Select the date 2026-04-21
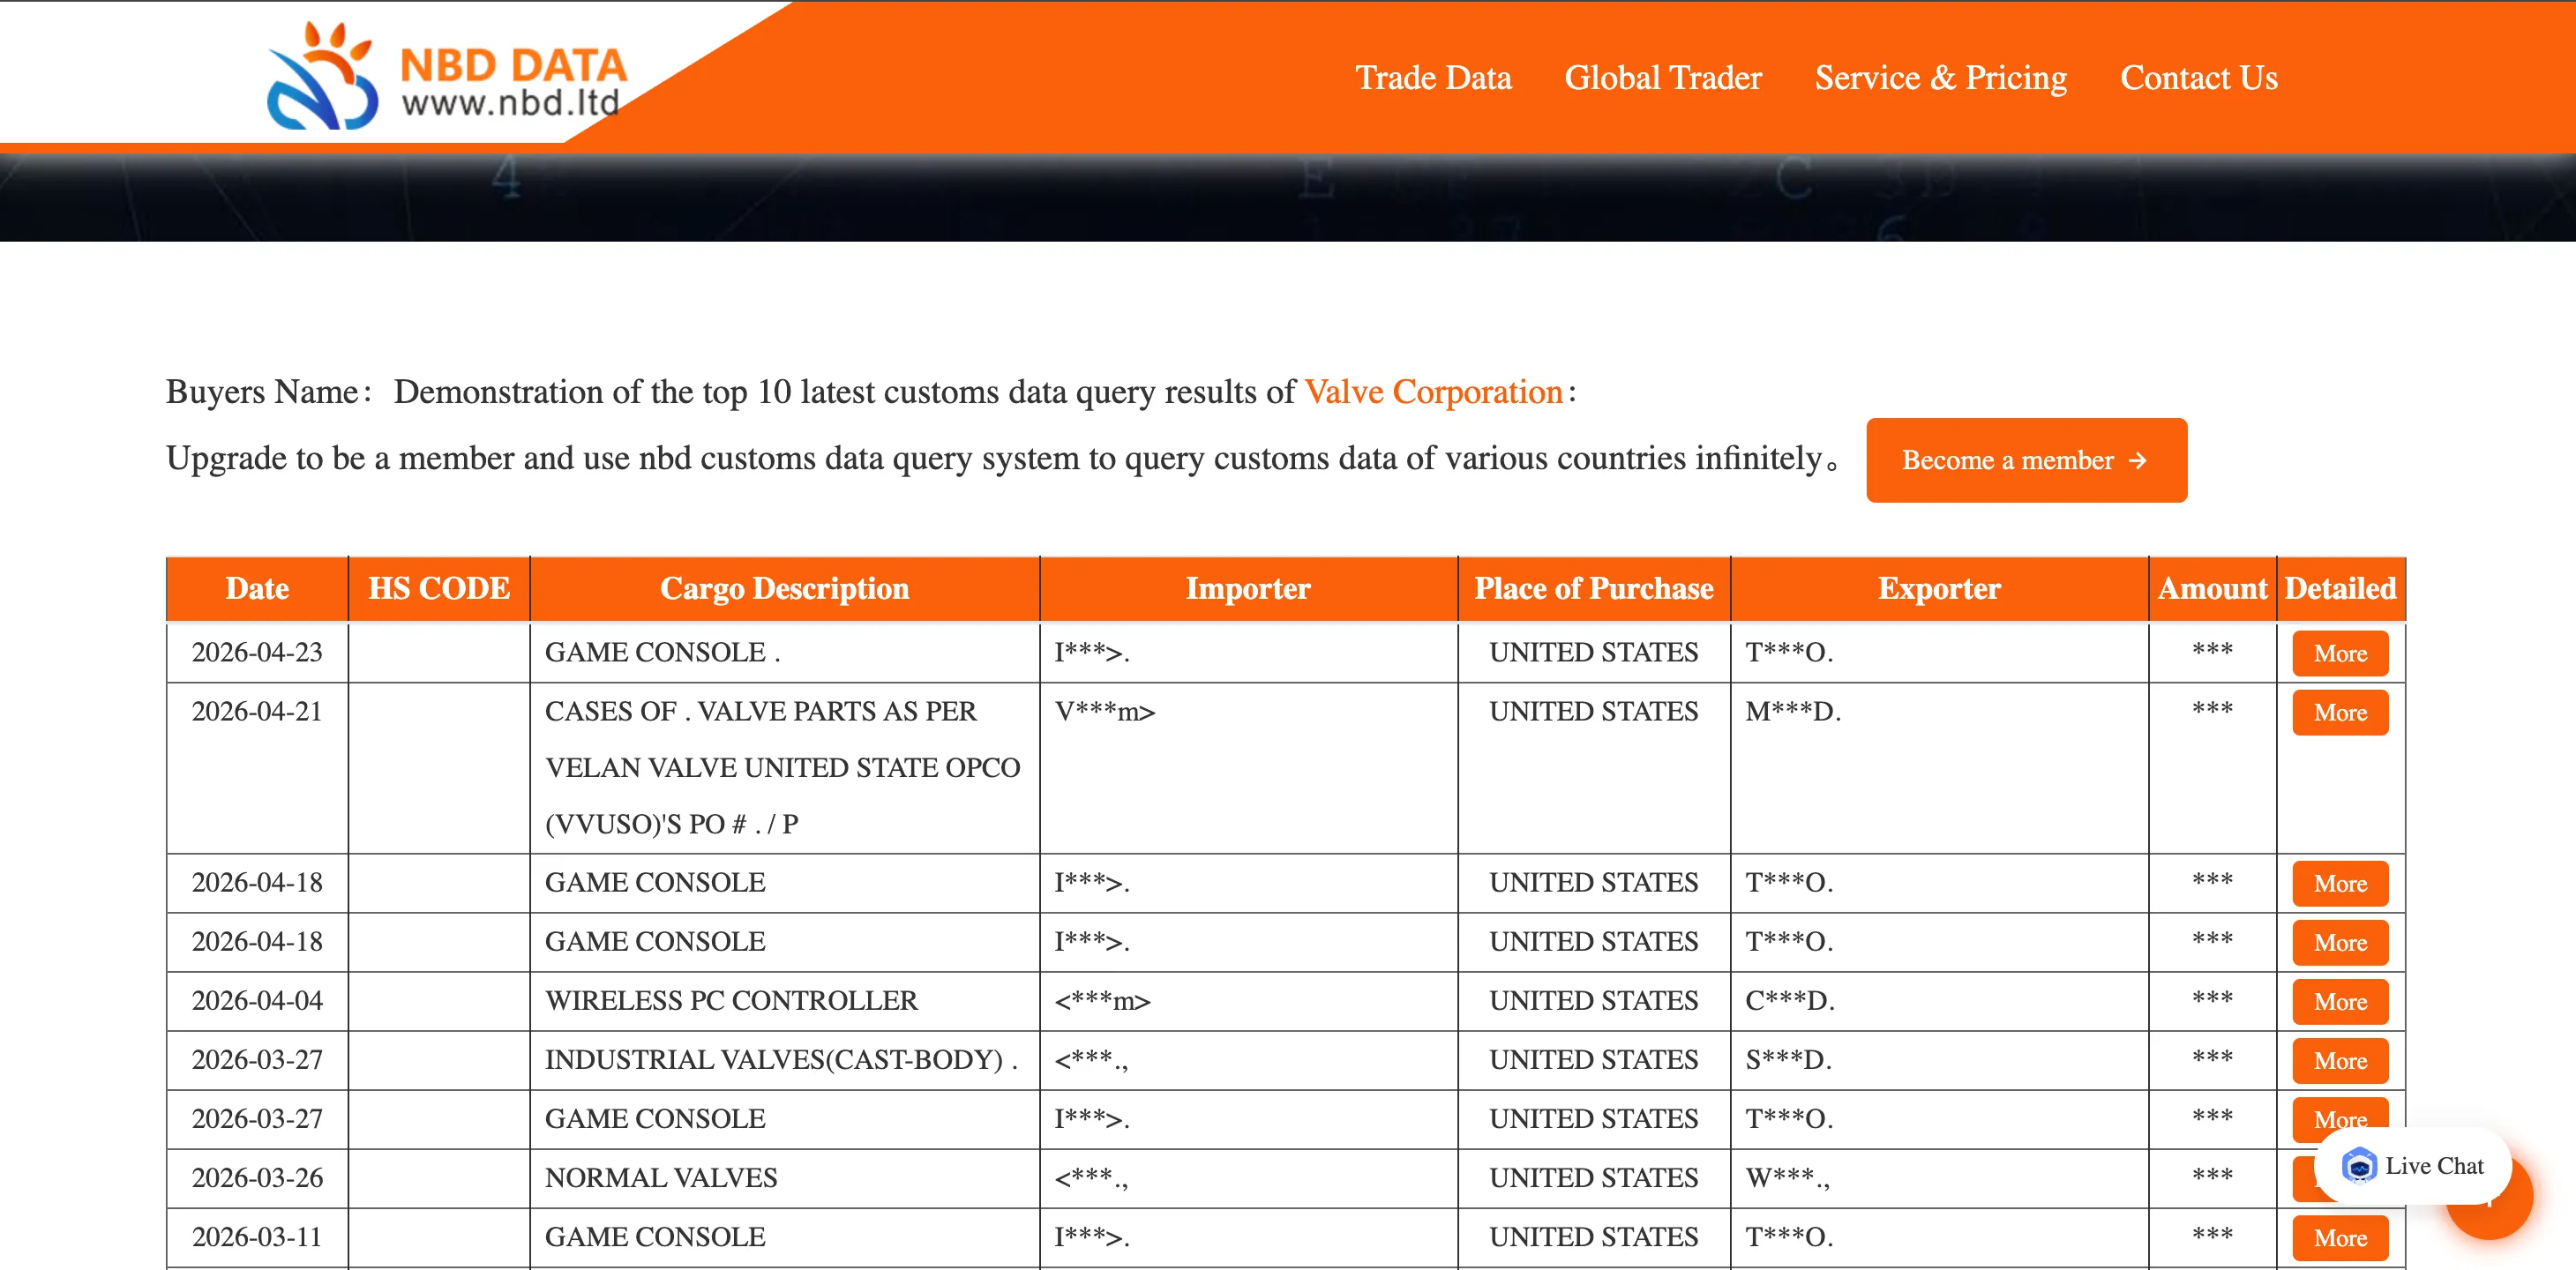The width and height of the screenshot is (2576, 1270). click(x=257, y=711)
